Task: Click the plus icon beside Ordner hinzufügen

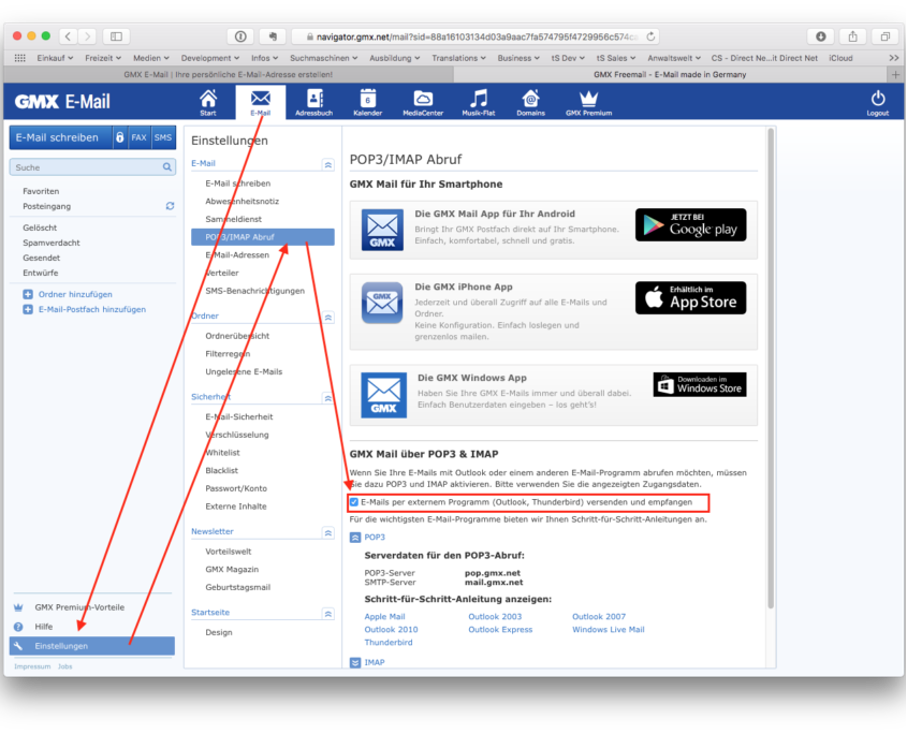Action: [28, 294]
